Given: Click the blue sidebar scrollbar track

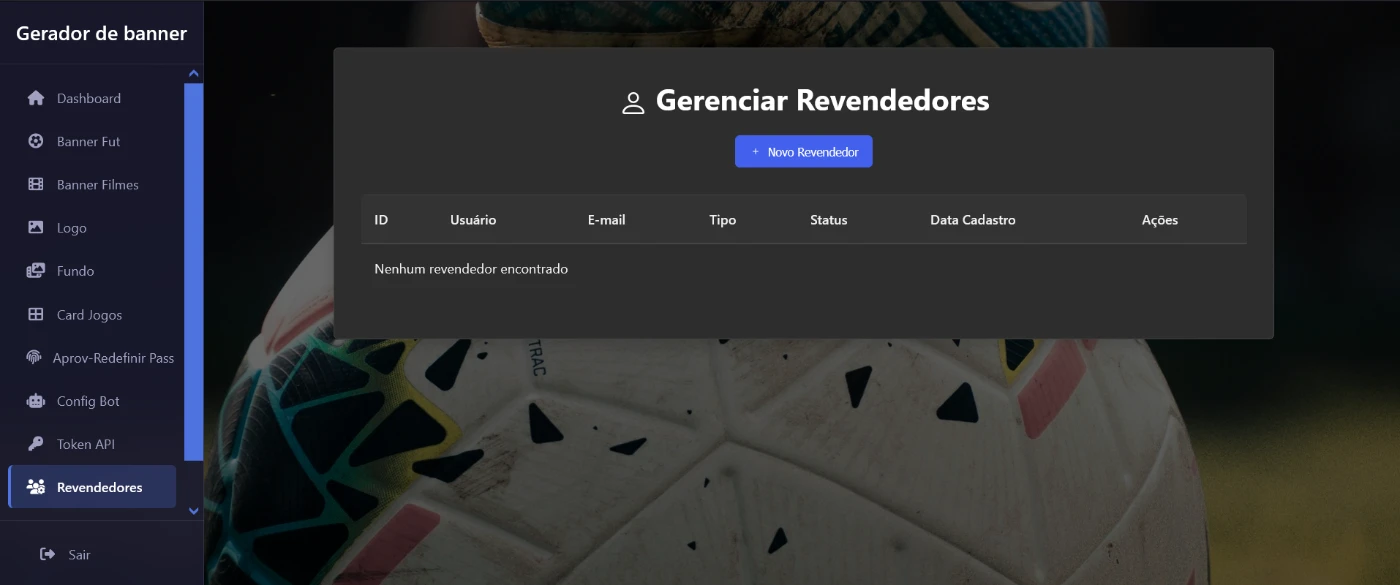Looking at the screenshot, I should click(x=194, y=270).
